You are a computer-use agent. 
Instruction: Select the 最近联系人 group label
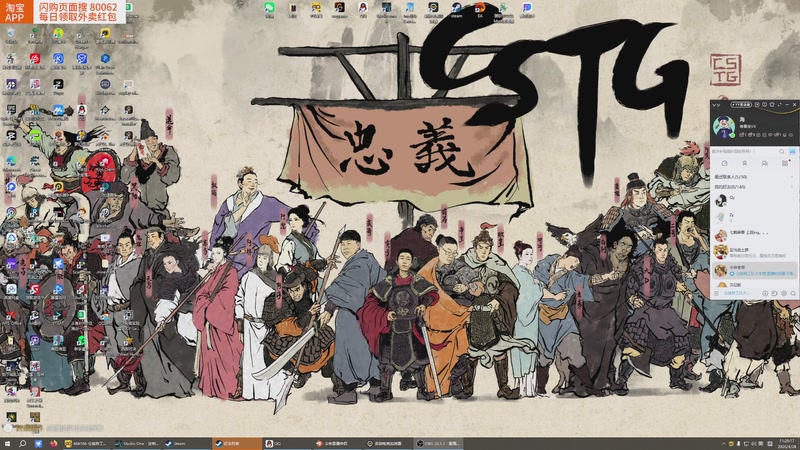(731, 177)
